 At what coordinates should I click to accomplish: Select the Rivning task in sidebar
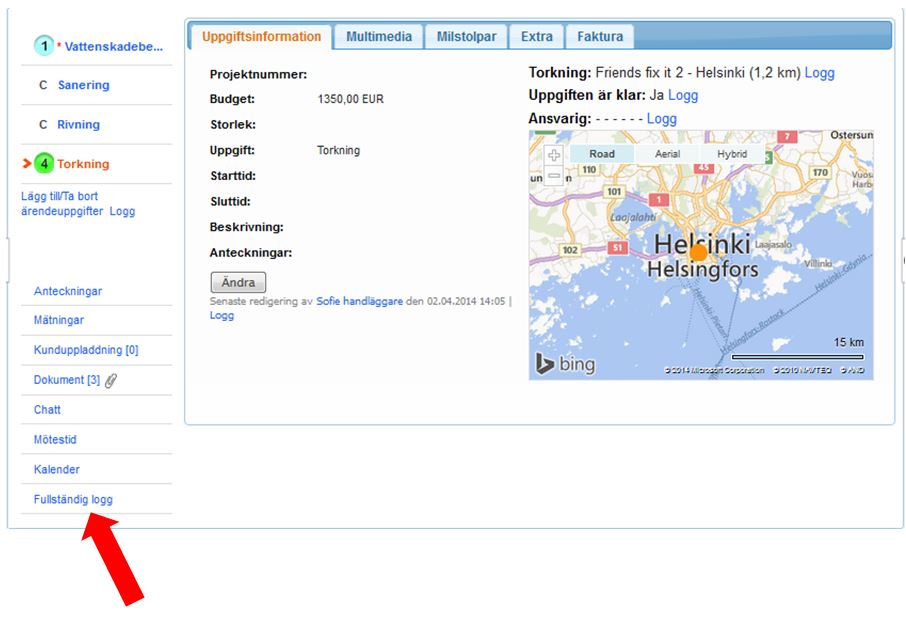(x=78, y=125)
